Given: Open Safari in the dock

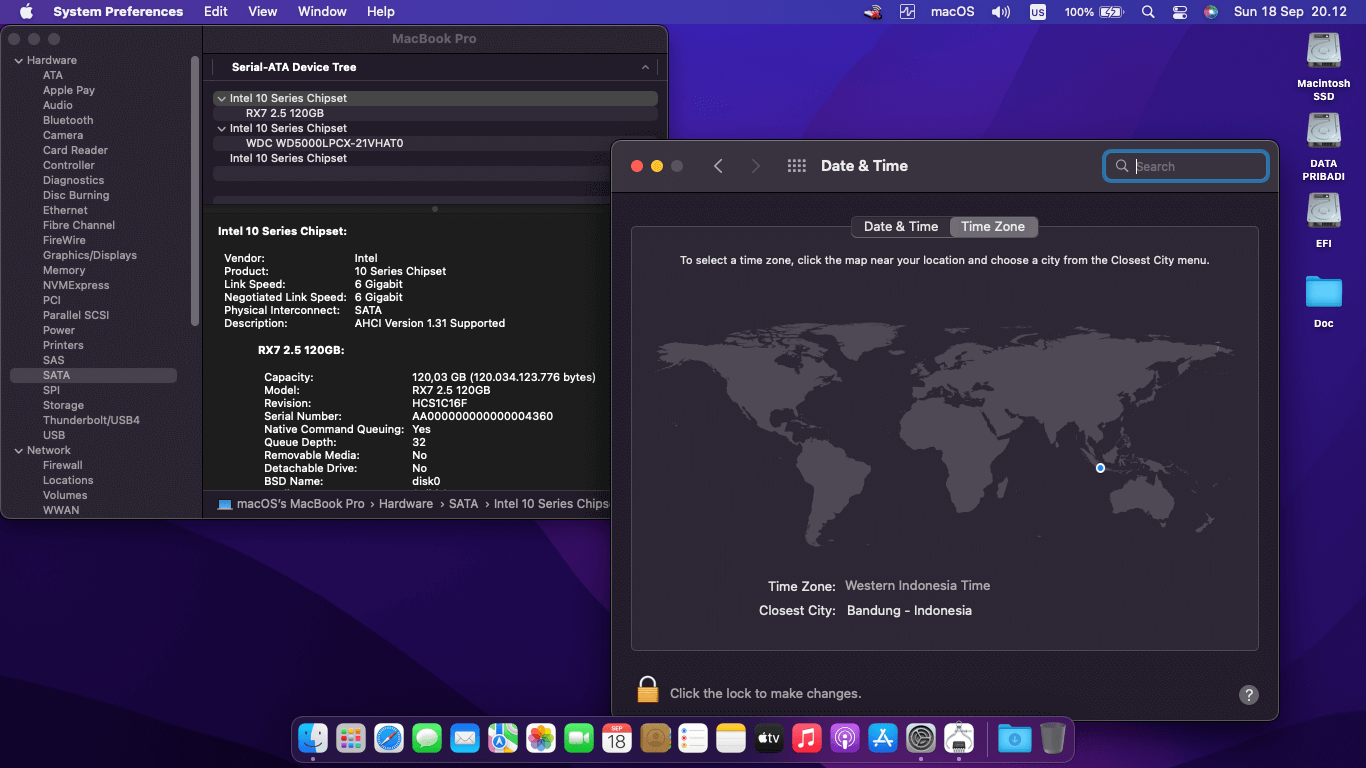Looking at the screenshot, I should (x=389, y=739).
